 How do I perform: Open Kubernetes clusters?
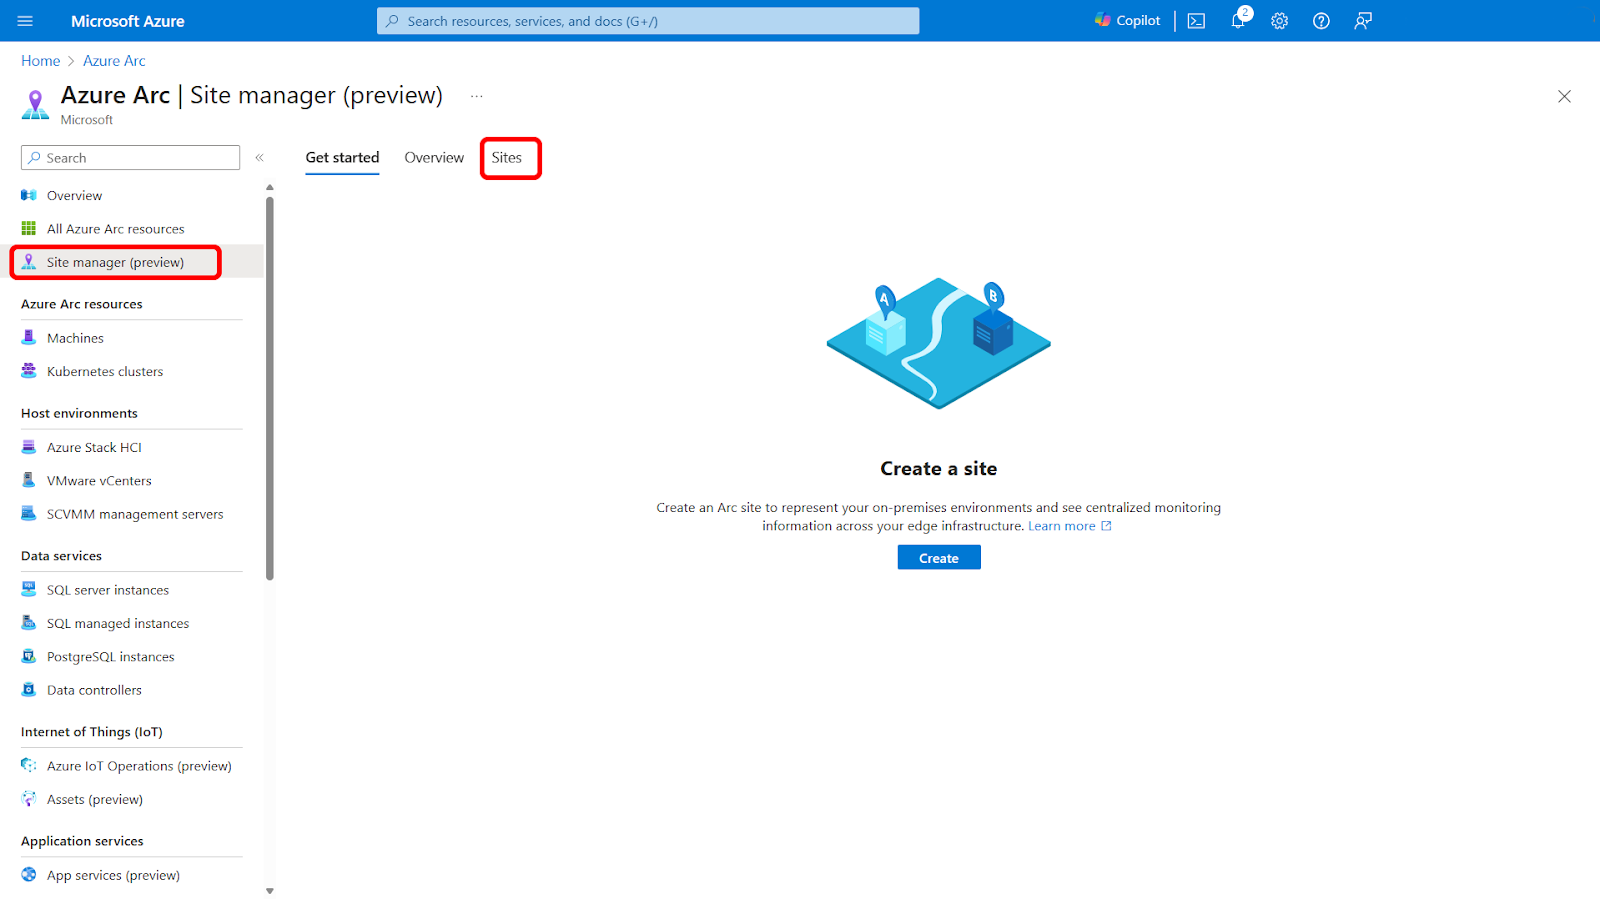(105, 372)
